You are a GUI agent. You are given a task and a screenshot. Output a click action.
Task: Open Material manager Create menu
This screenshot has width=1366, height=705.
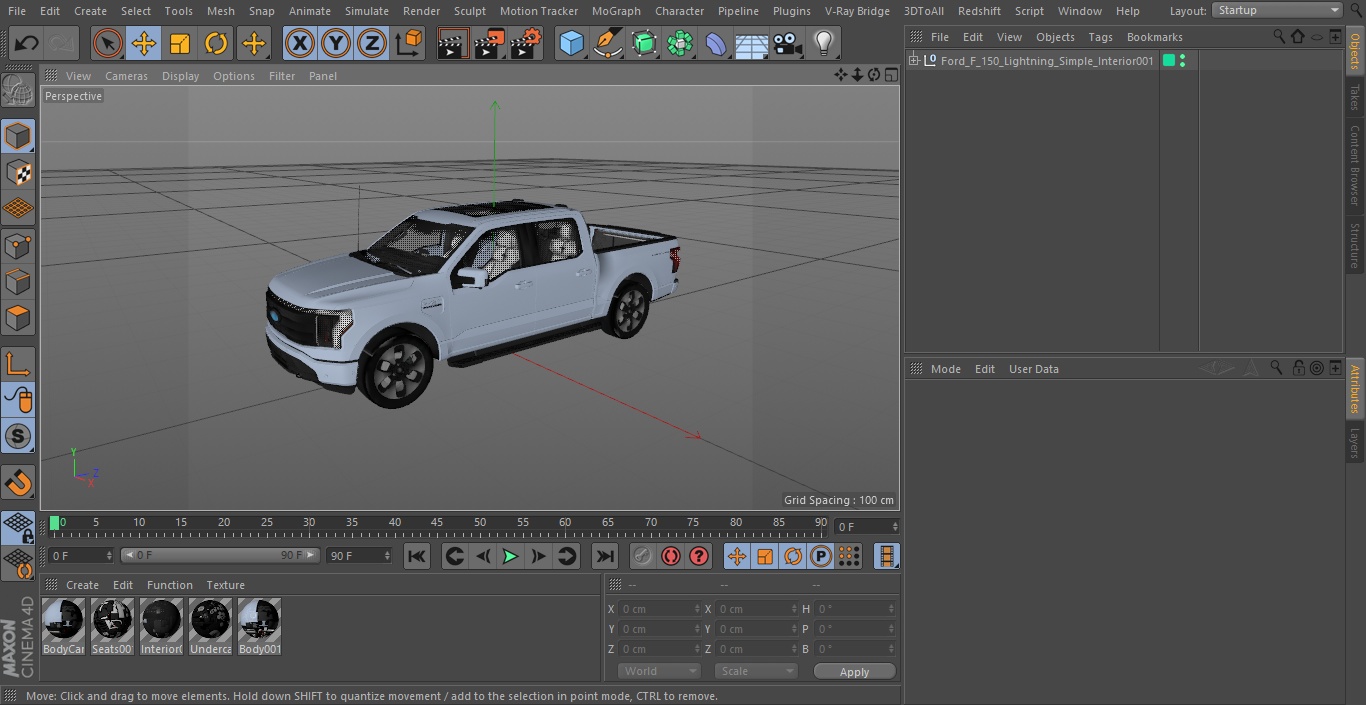[82, 585]
